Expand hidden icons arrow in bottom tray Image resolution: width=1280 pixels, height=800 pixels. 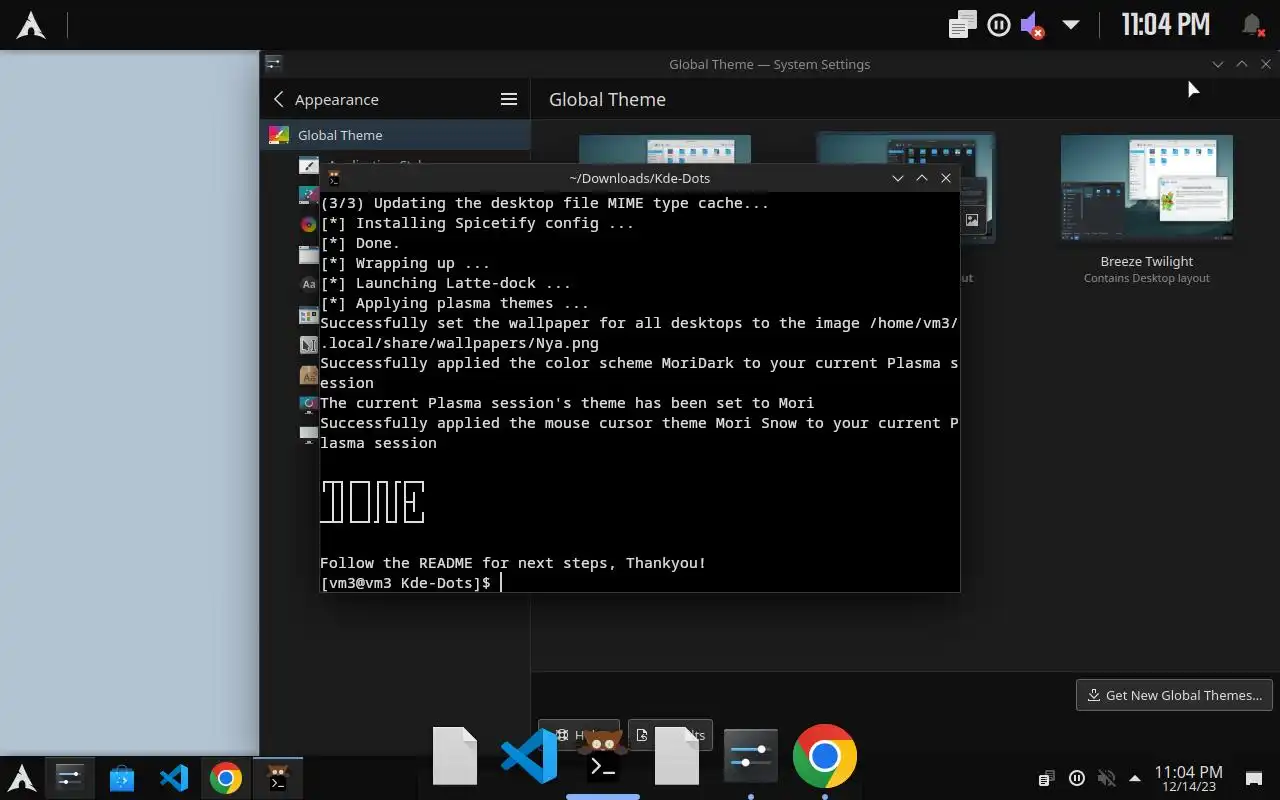pyautogui.click(x=1135, y=778)
